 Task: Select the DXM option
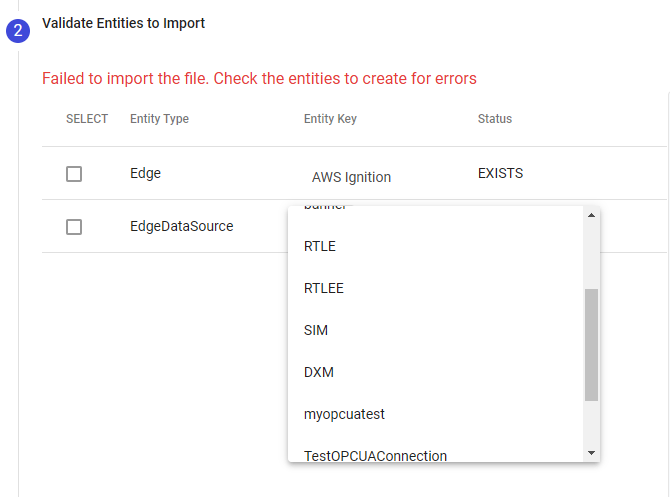click(x=319, y=372)
